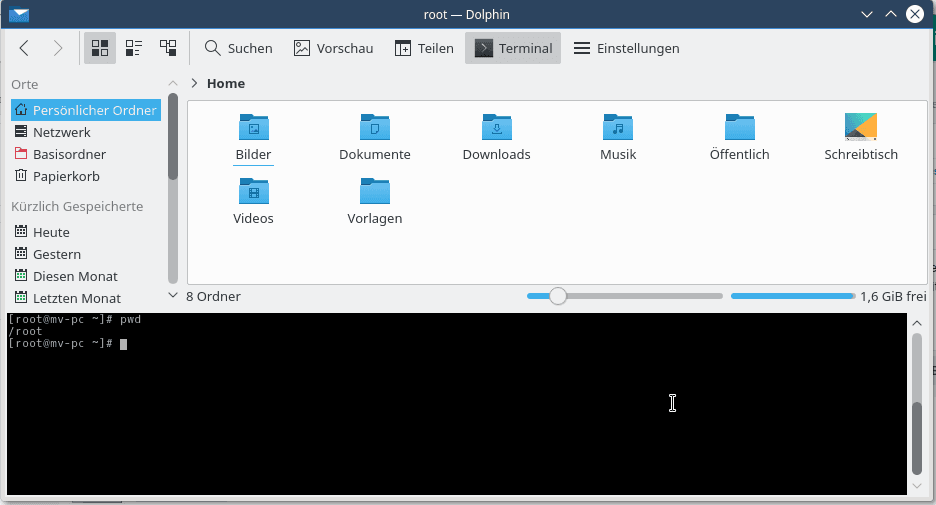
Task: Click the terminal vertical scrollbar handle
Action: (x=917, y=438)
